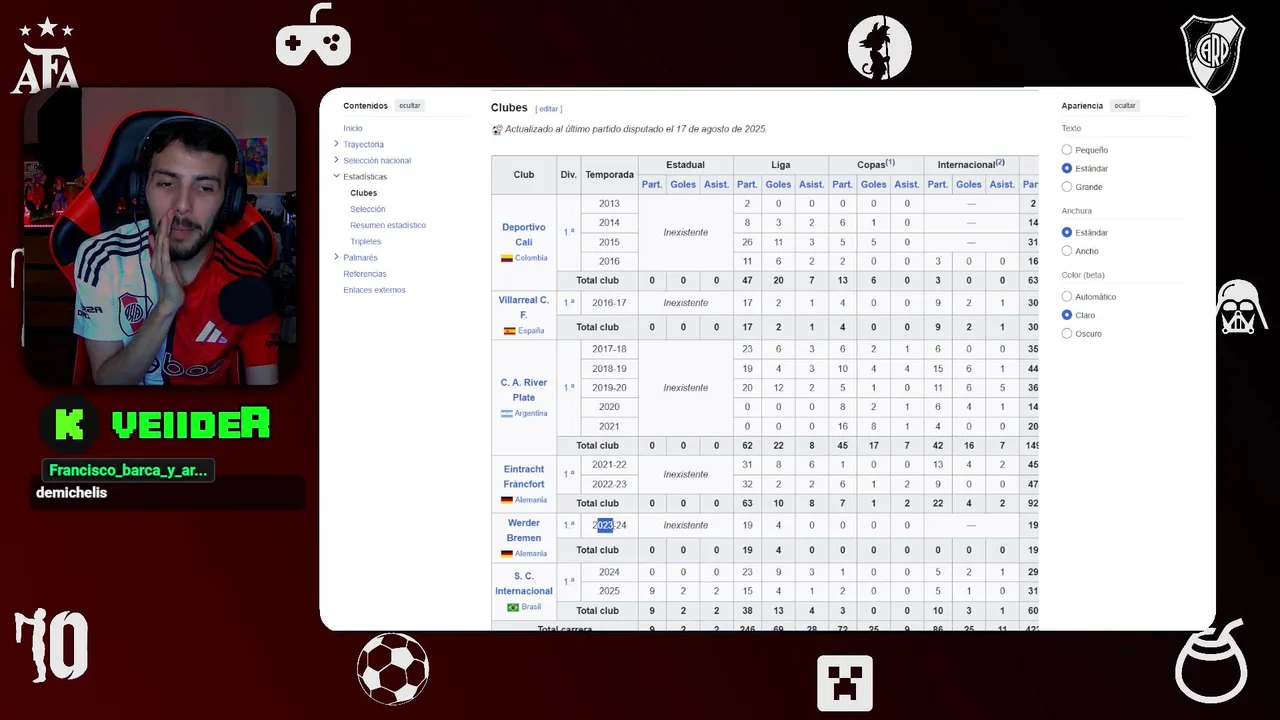Click the Minecraft creeper face overlay icon
This screenshot has height=720, width=1280.
tap(845, 683)
